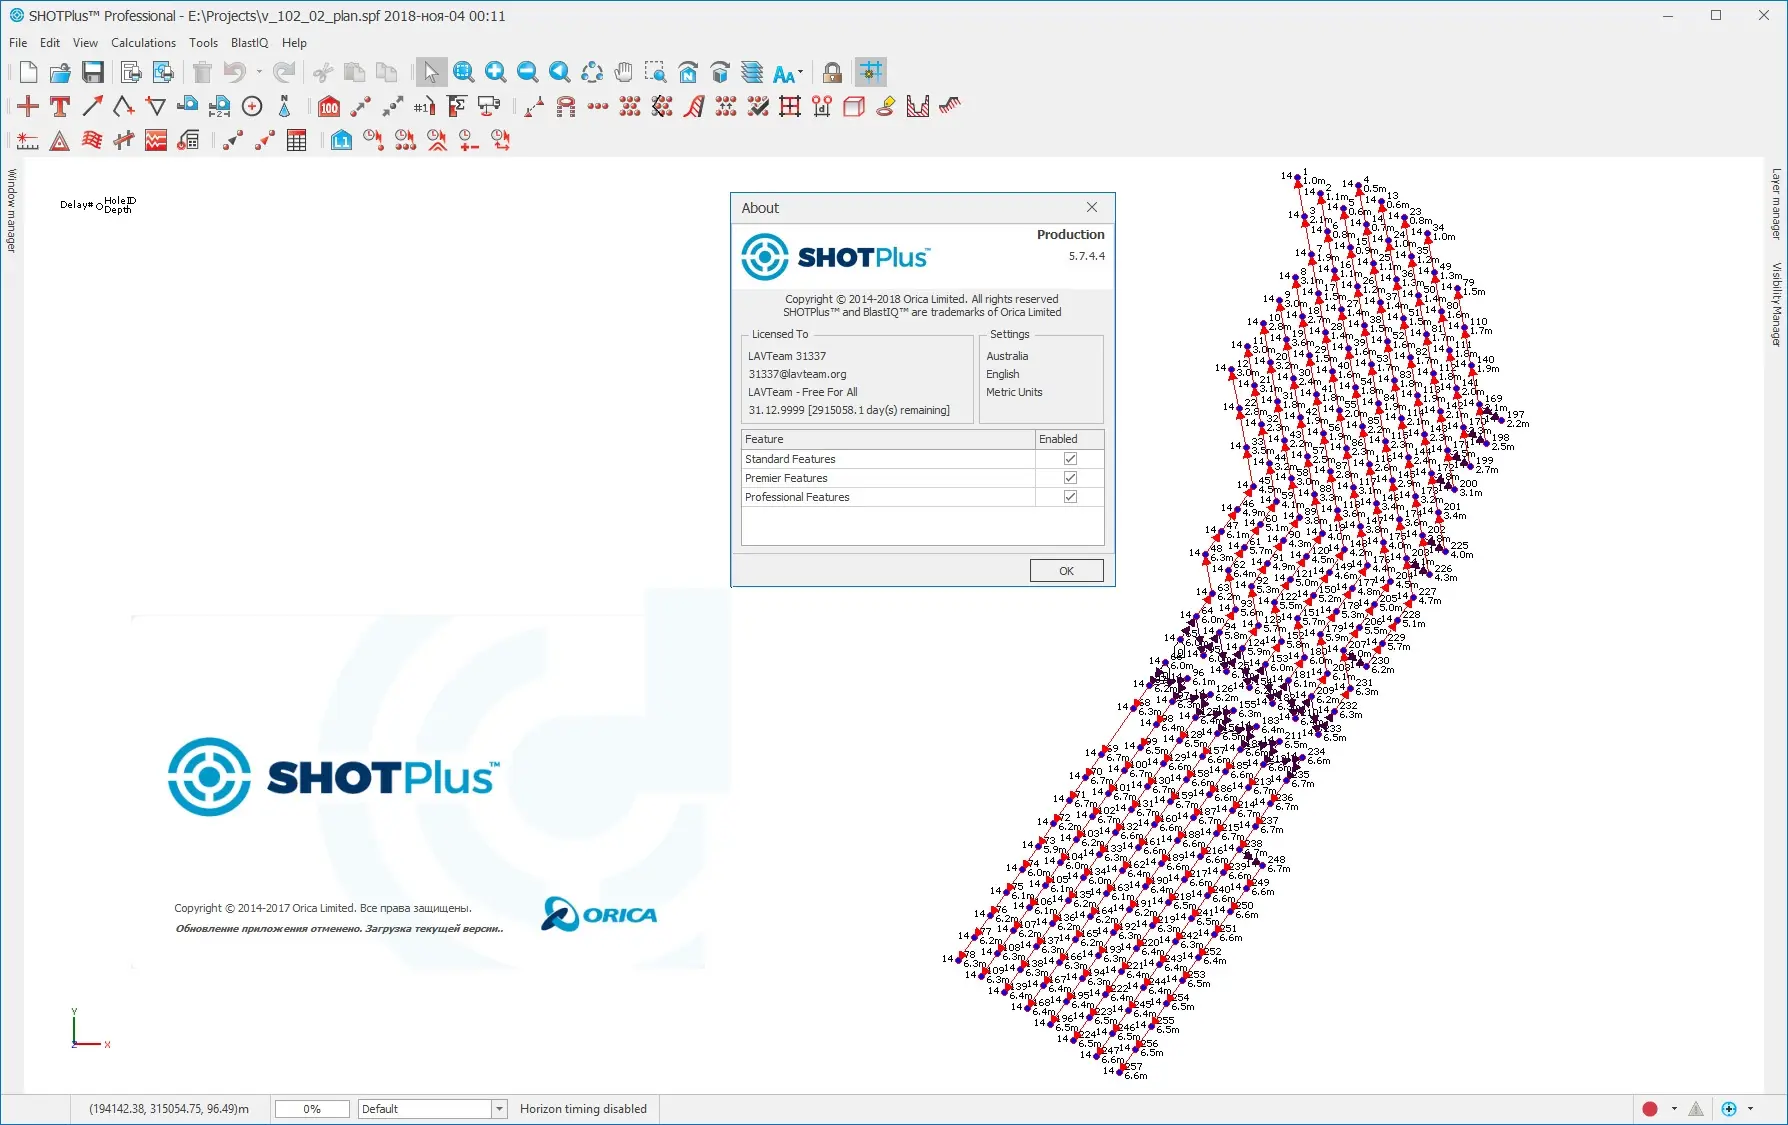The image size is (1788, 1125).
Task: Open dropdown arrow beside the crosshair icon
Action: click(1750, 1108)
